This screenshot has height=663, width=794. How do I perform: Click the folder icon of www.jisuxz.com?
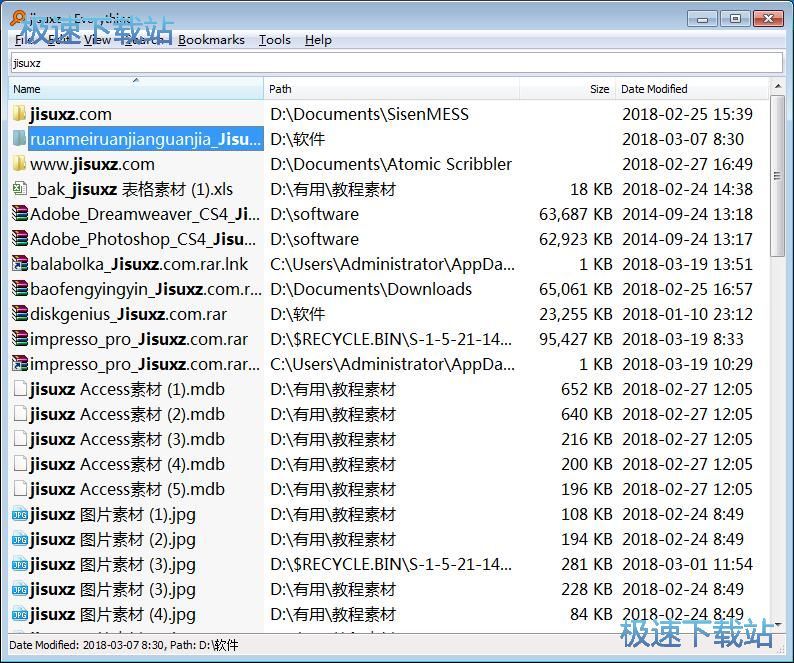(x=19, y=164)
